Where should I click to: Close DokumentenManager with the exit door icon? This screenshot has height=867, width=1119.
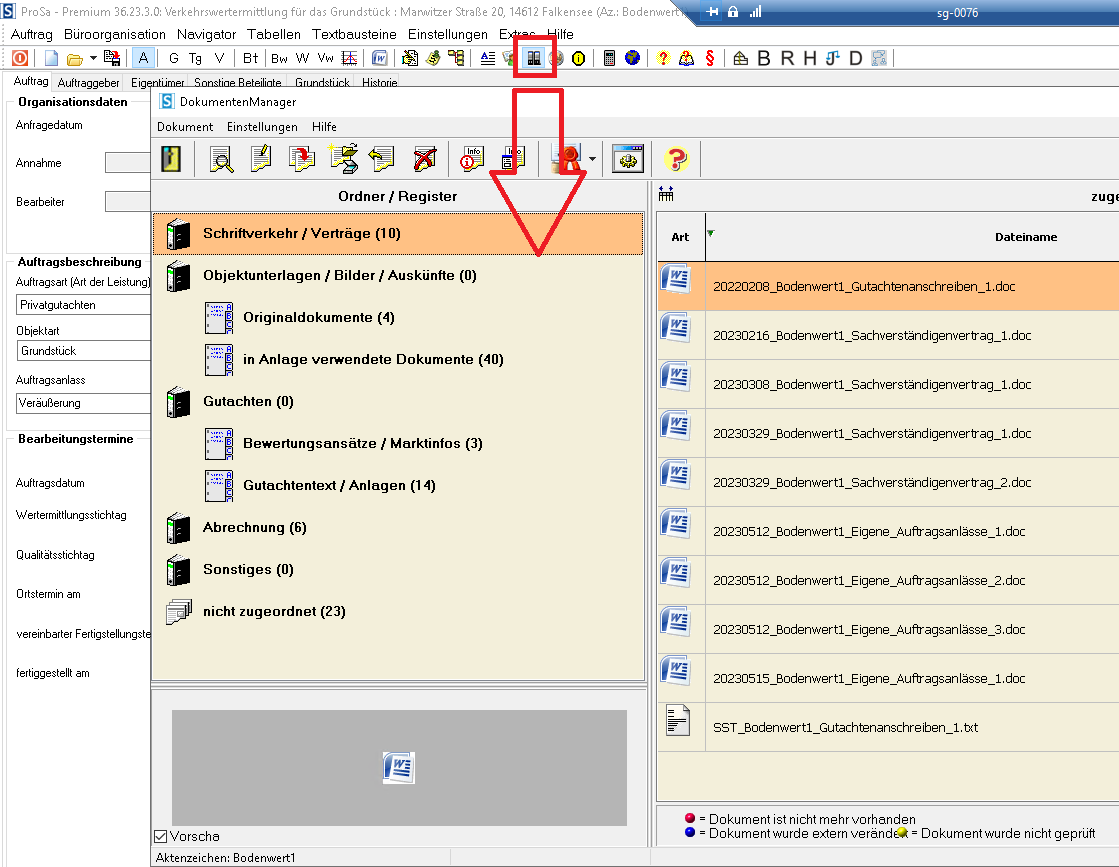171,158
